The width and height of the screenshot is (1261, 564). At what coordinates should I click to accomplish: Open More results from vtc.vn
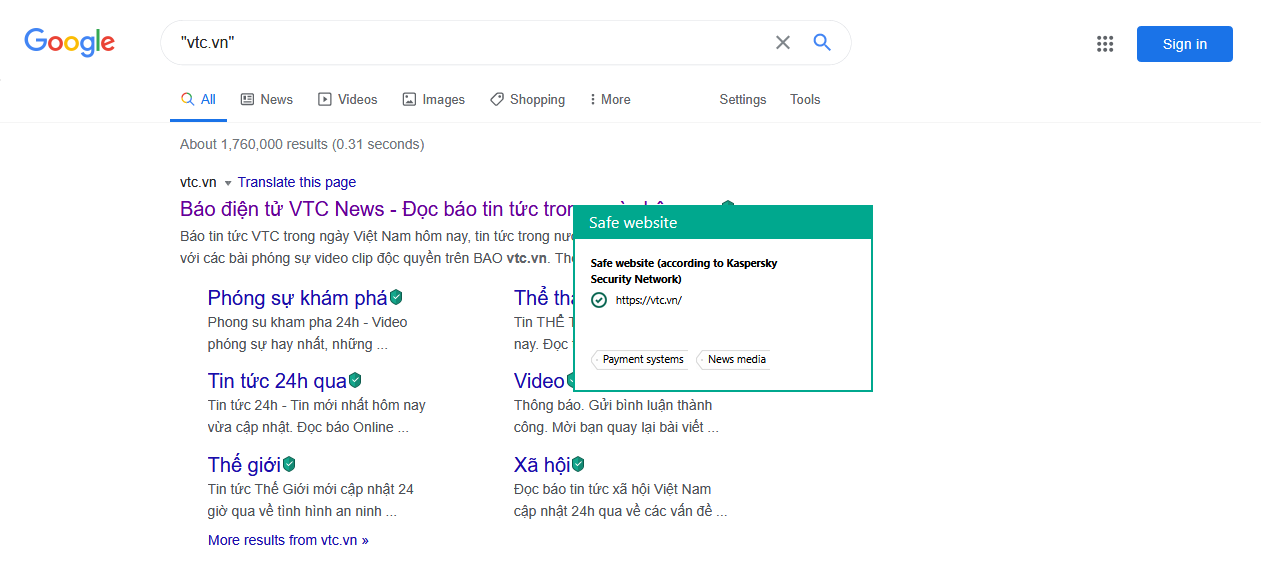coord(288,540)
